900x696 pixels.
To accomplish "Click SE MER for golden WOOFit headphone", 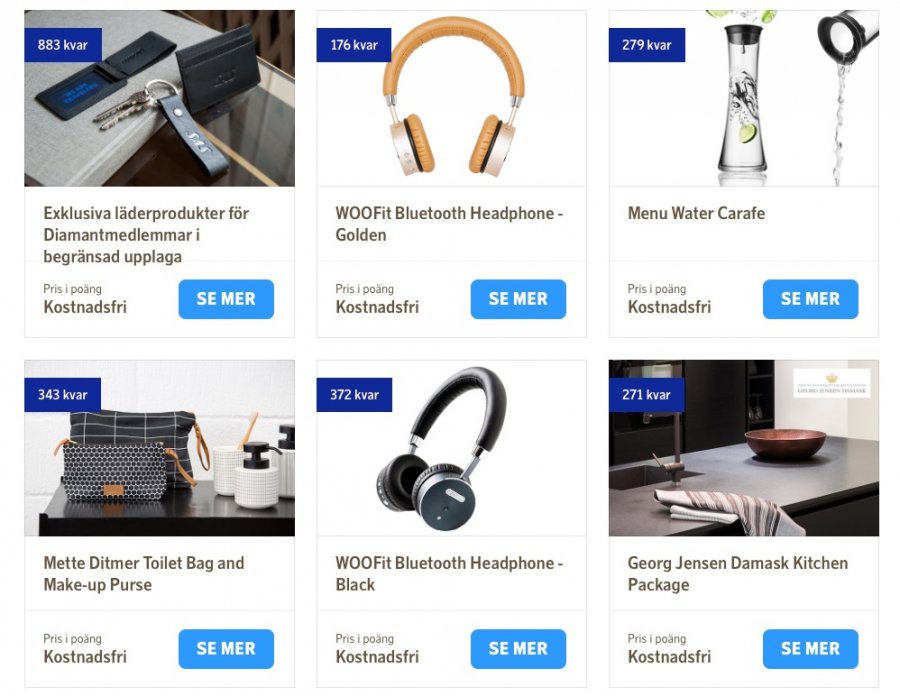I will (518, 299).
